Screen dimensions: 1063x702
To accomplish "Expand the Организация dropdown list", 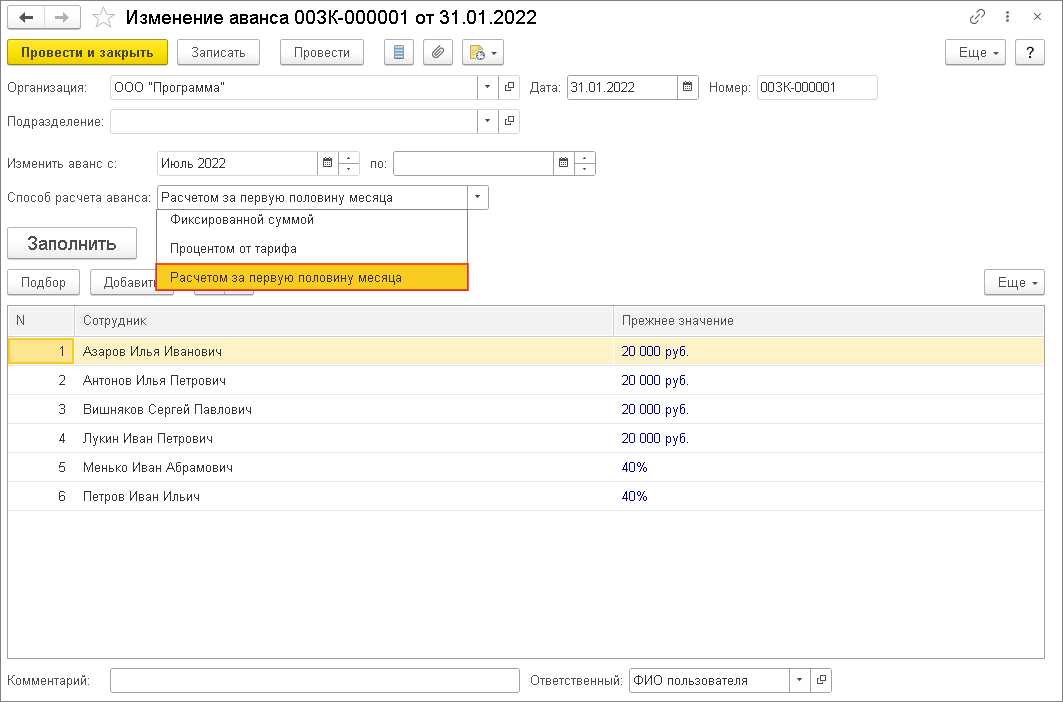I will point(487,87).
